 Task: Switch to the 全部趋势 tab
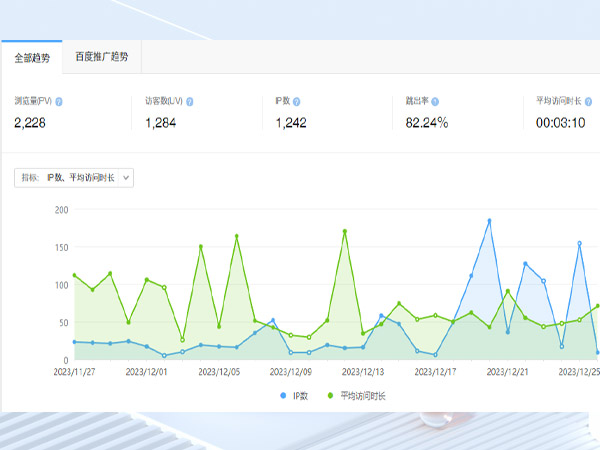pyautogui.click(x=32, y=58)
